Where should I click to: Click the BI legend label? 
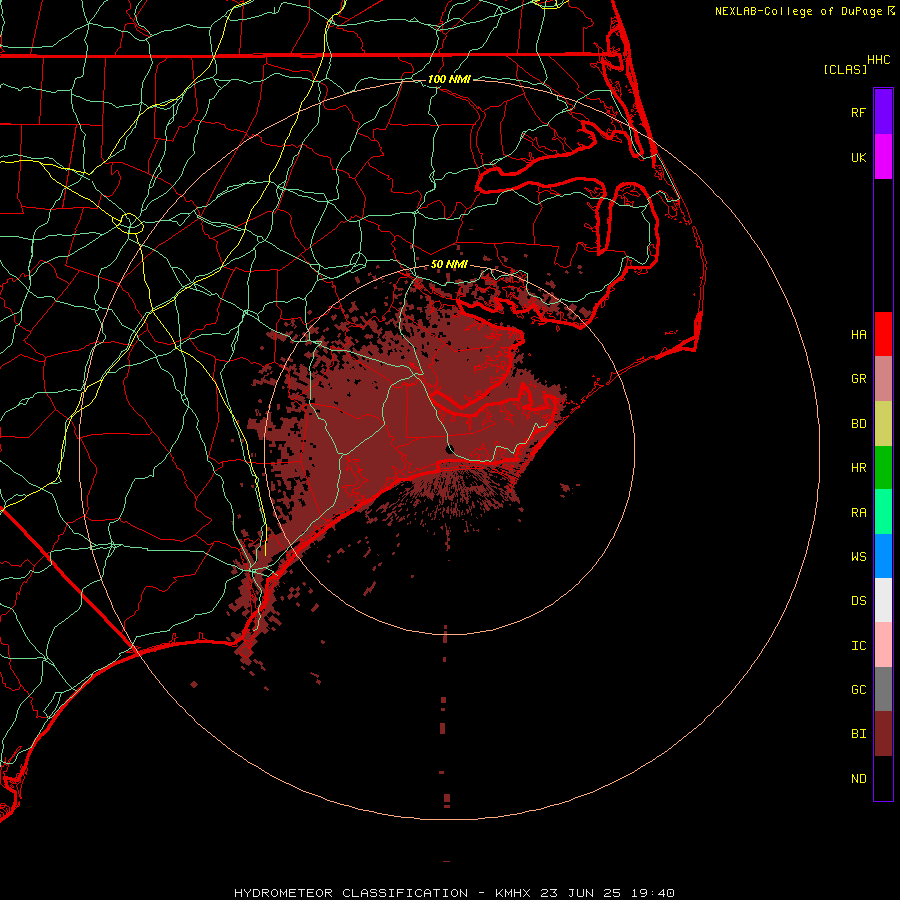coord(858,734)
